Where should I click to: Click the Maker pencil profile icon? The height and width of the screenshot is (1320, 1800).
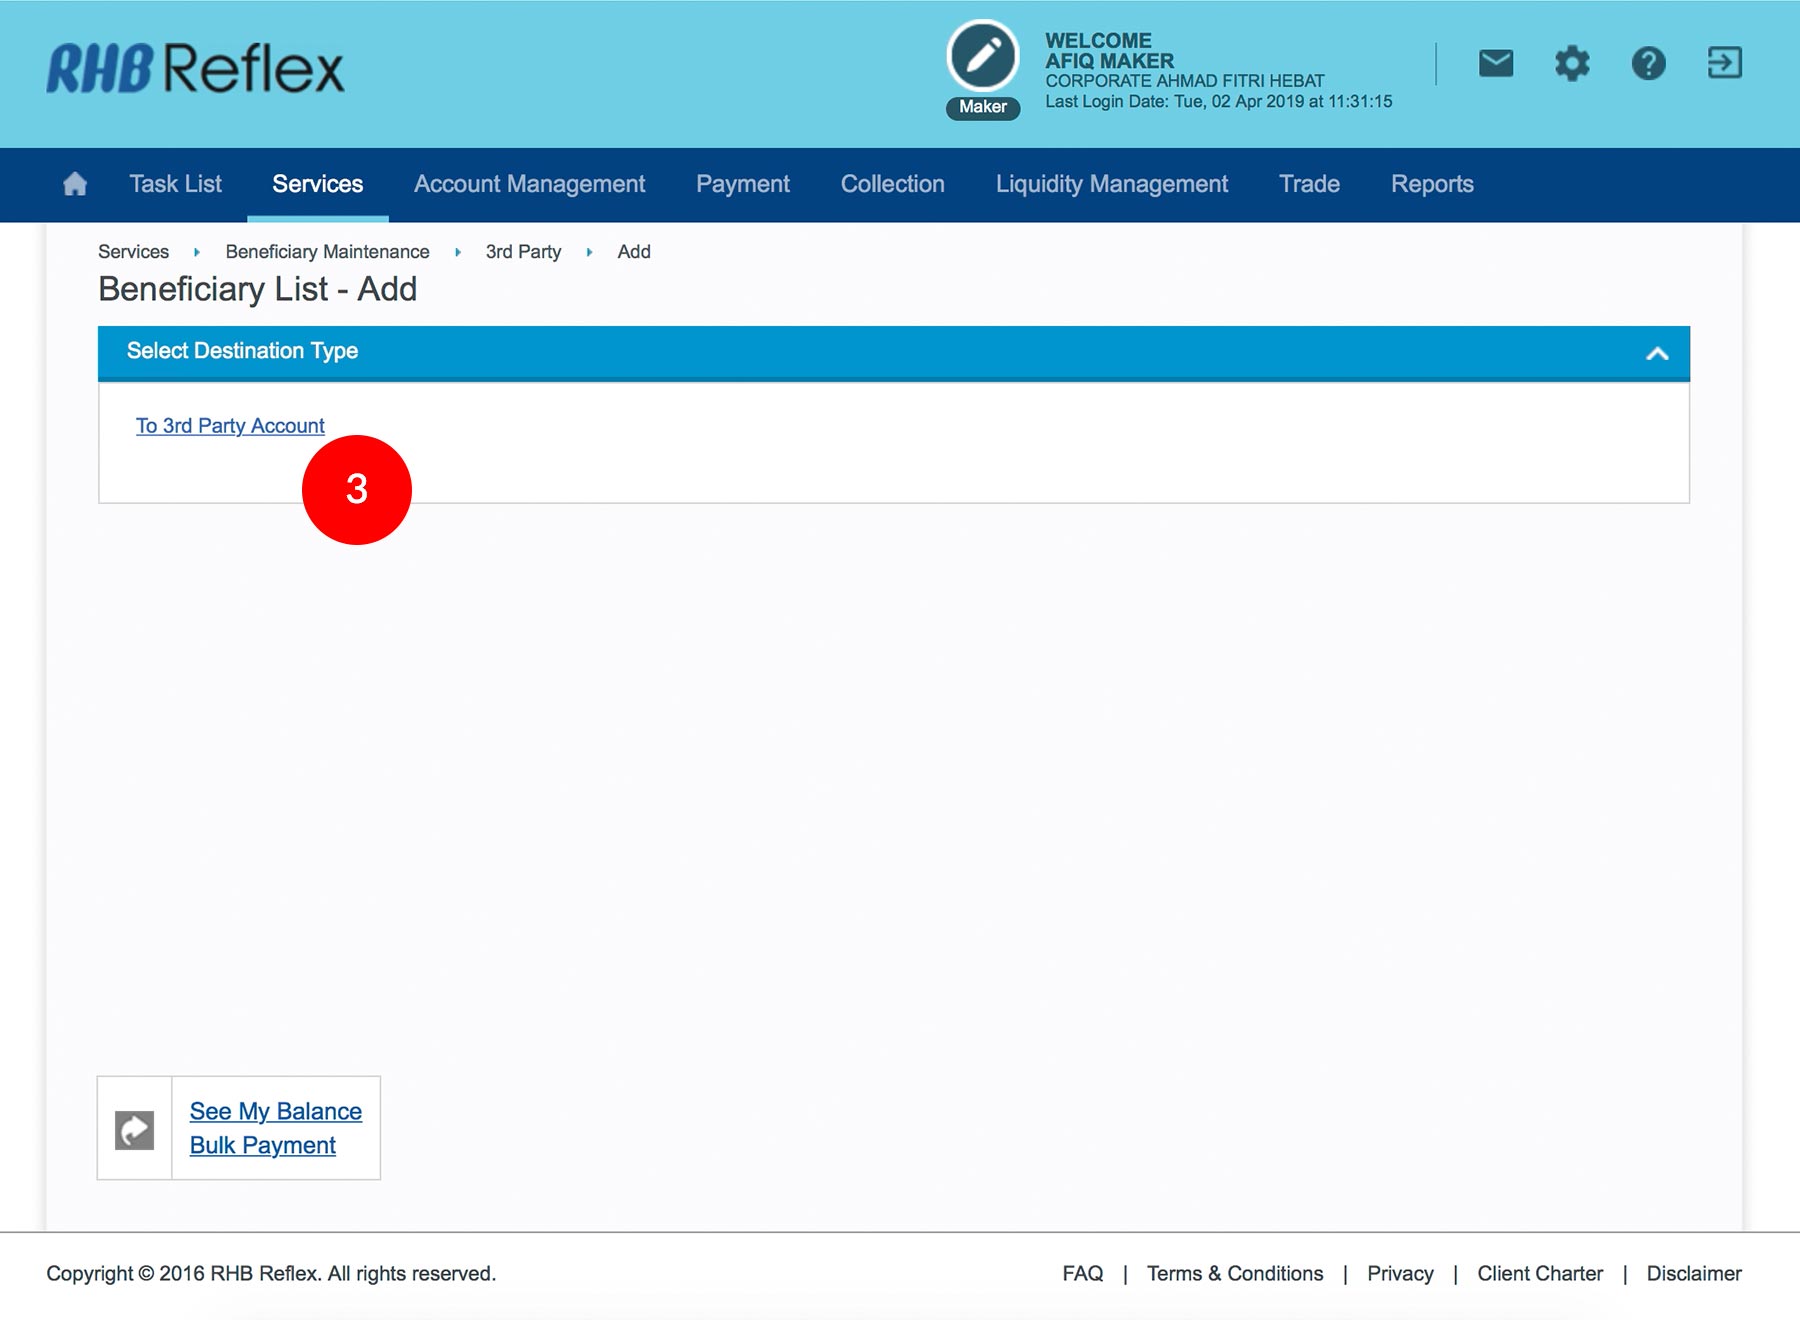tap(983, 57)
